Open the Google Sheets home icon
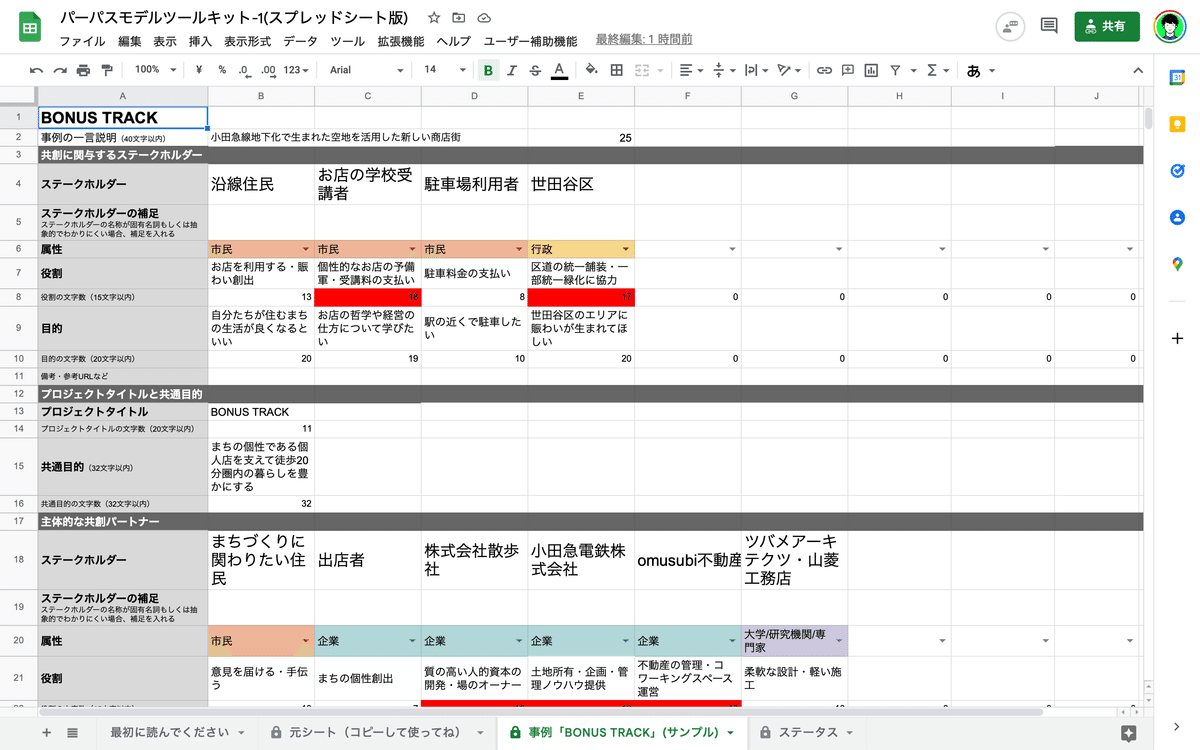The width and height of the screenshot is (1200, 750). tap(30, 27)
